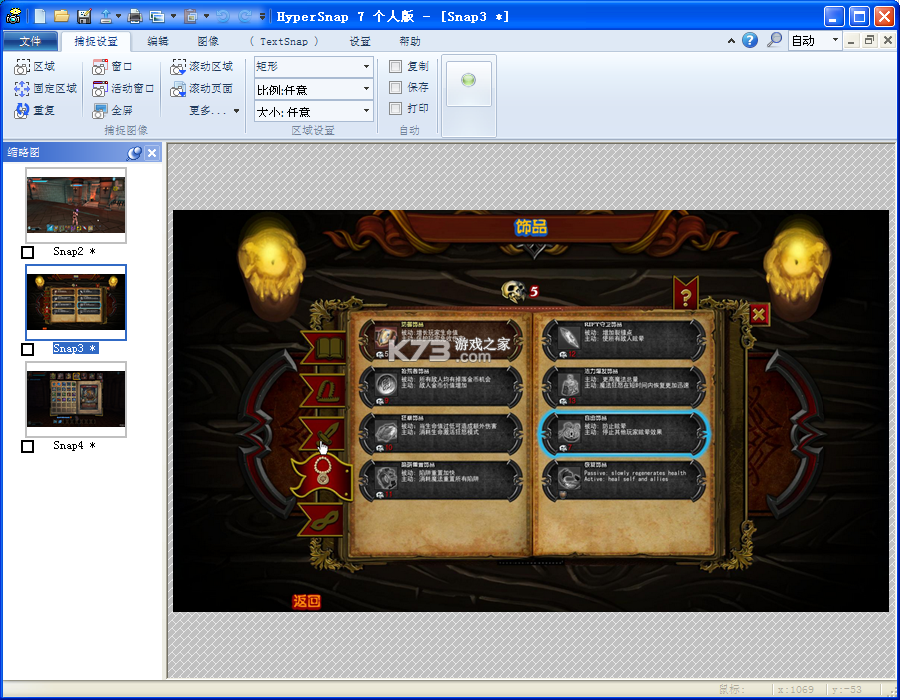Check the box beside Snap2 thumbnail
Viewport: 900px width, 700px height.
tap(27, 252)
